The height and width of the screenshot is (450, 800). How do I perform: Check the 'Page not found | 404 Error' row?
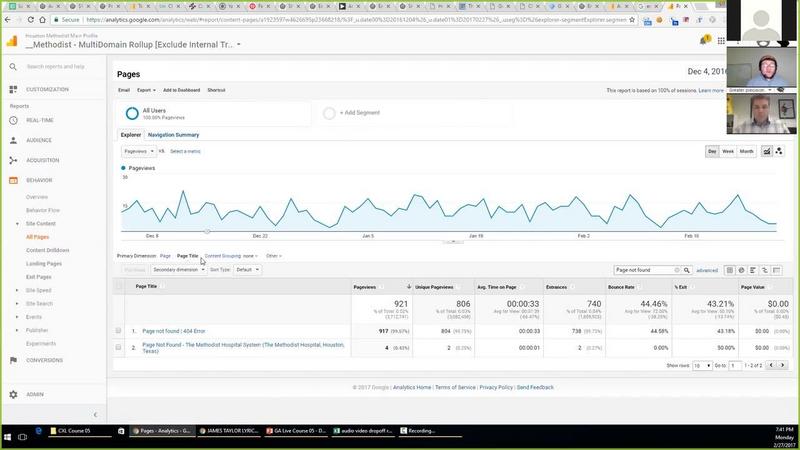point(118,331)
